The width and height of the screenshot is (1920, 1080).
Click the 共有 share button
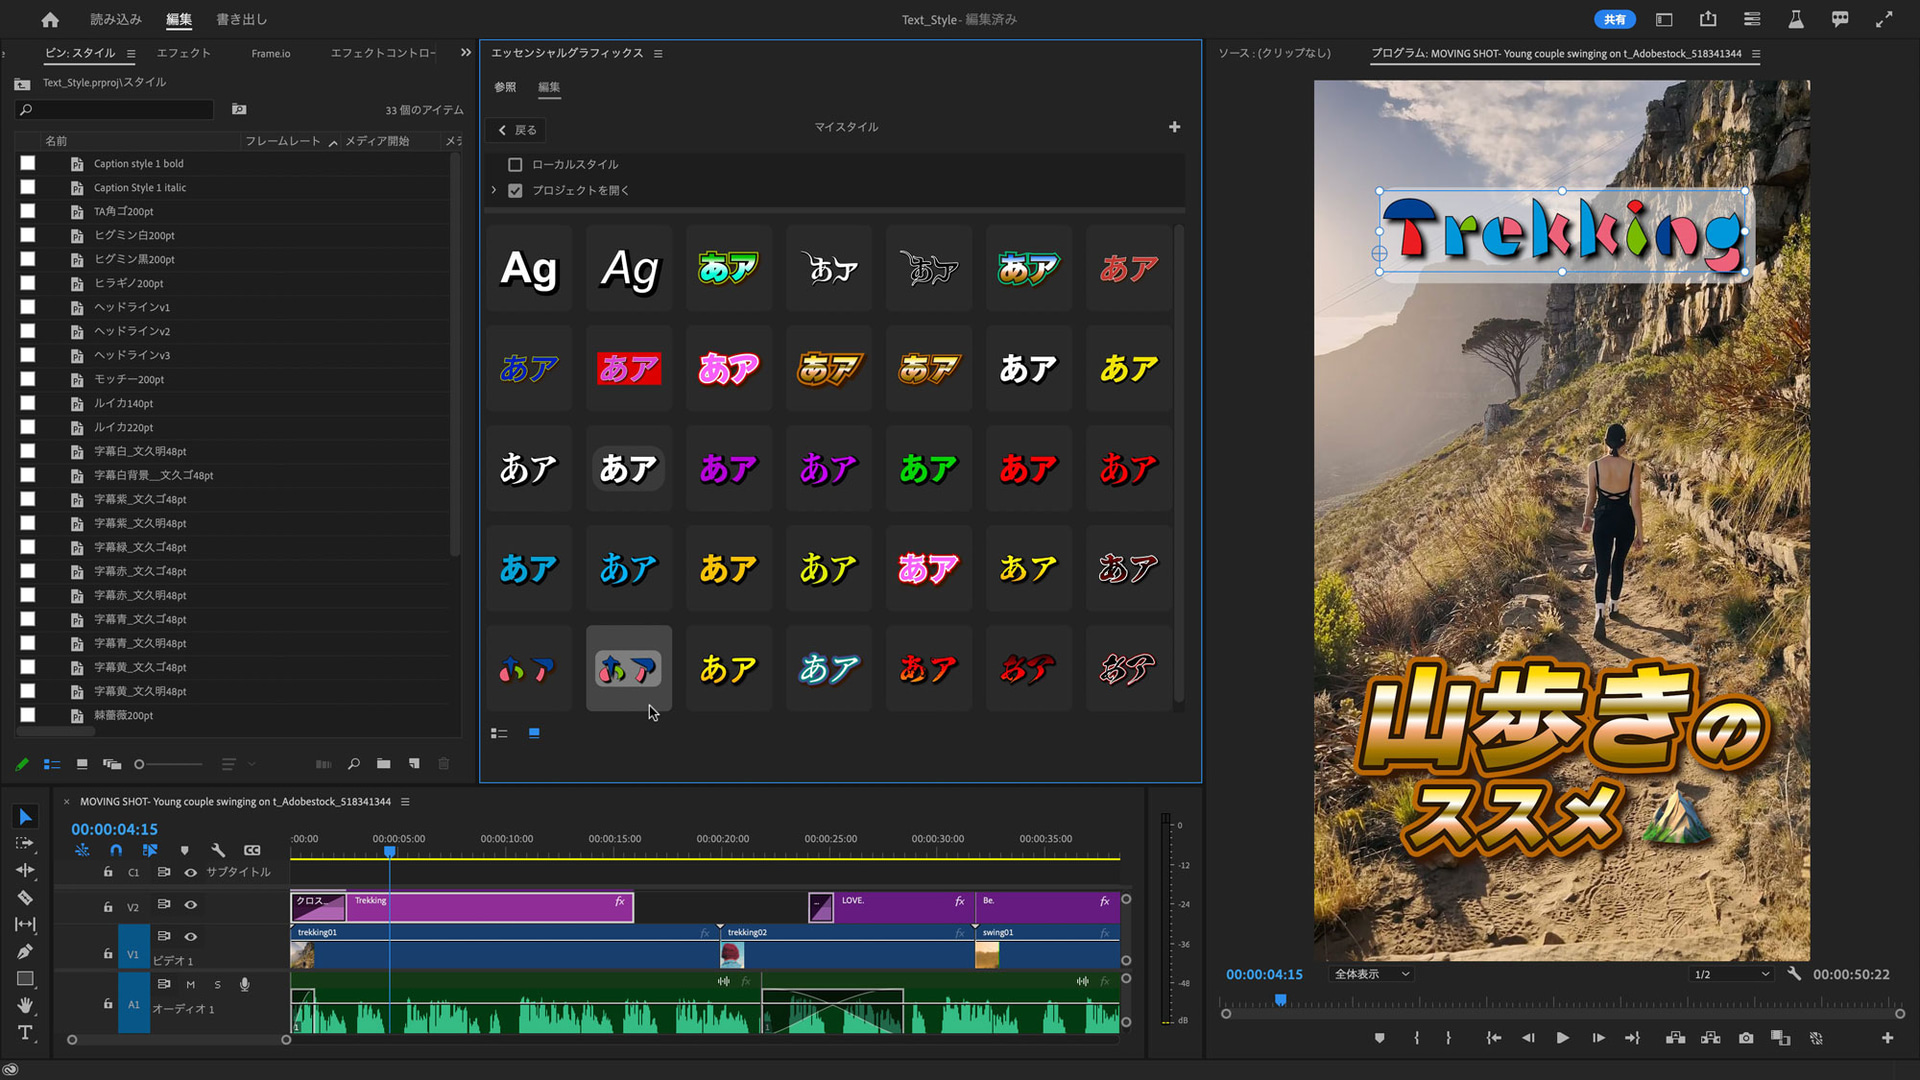coord(1614,19)
